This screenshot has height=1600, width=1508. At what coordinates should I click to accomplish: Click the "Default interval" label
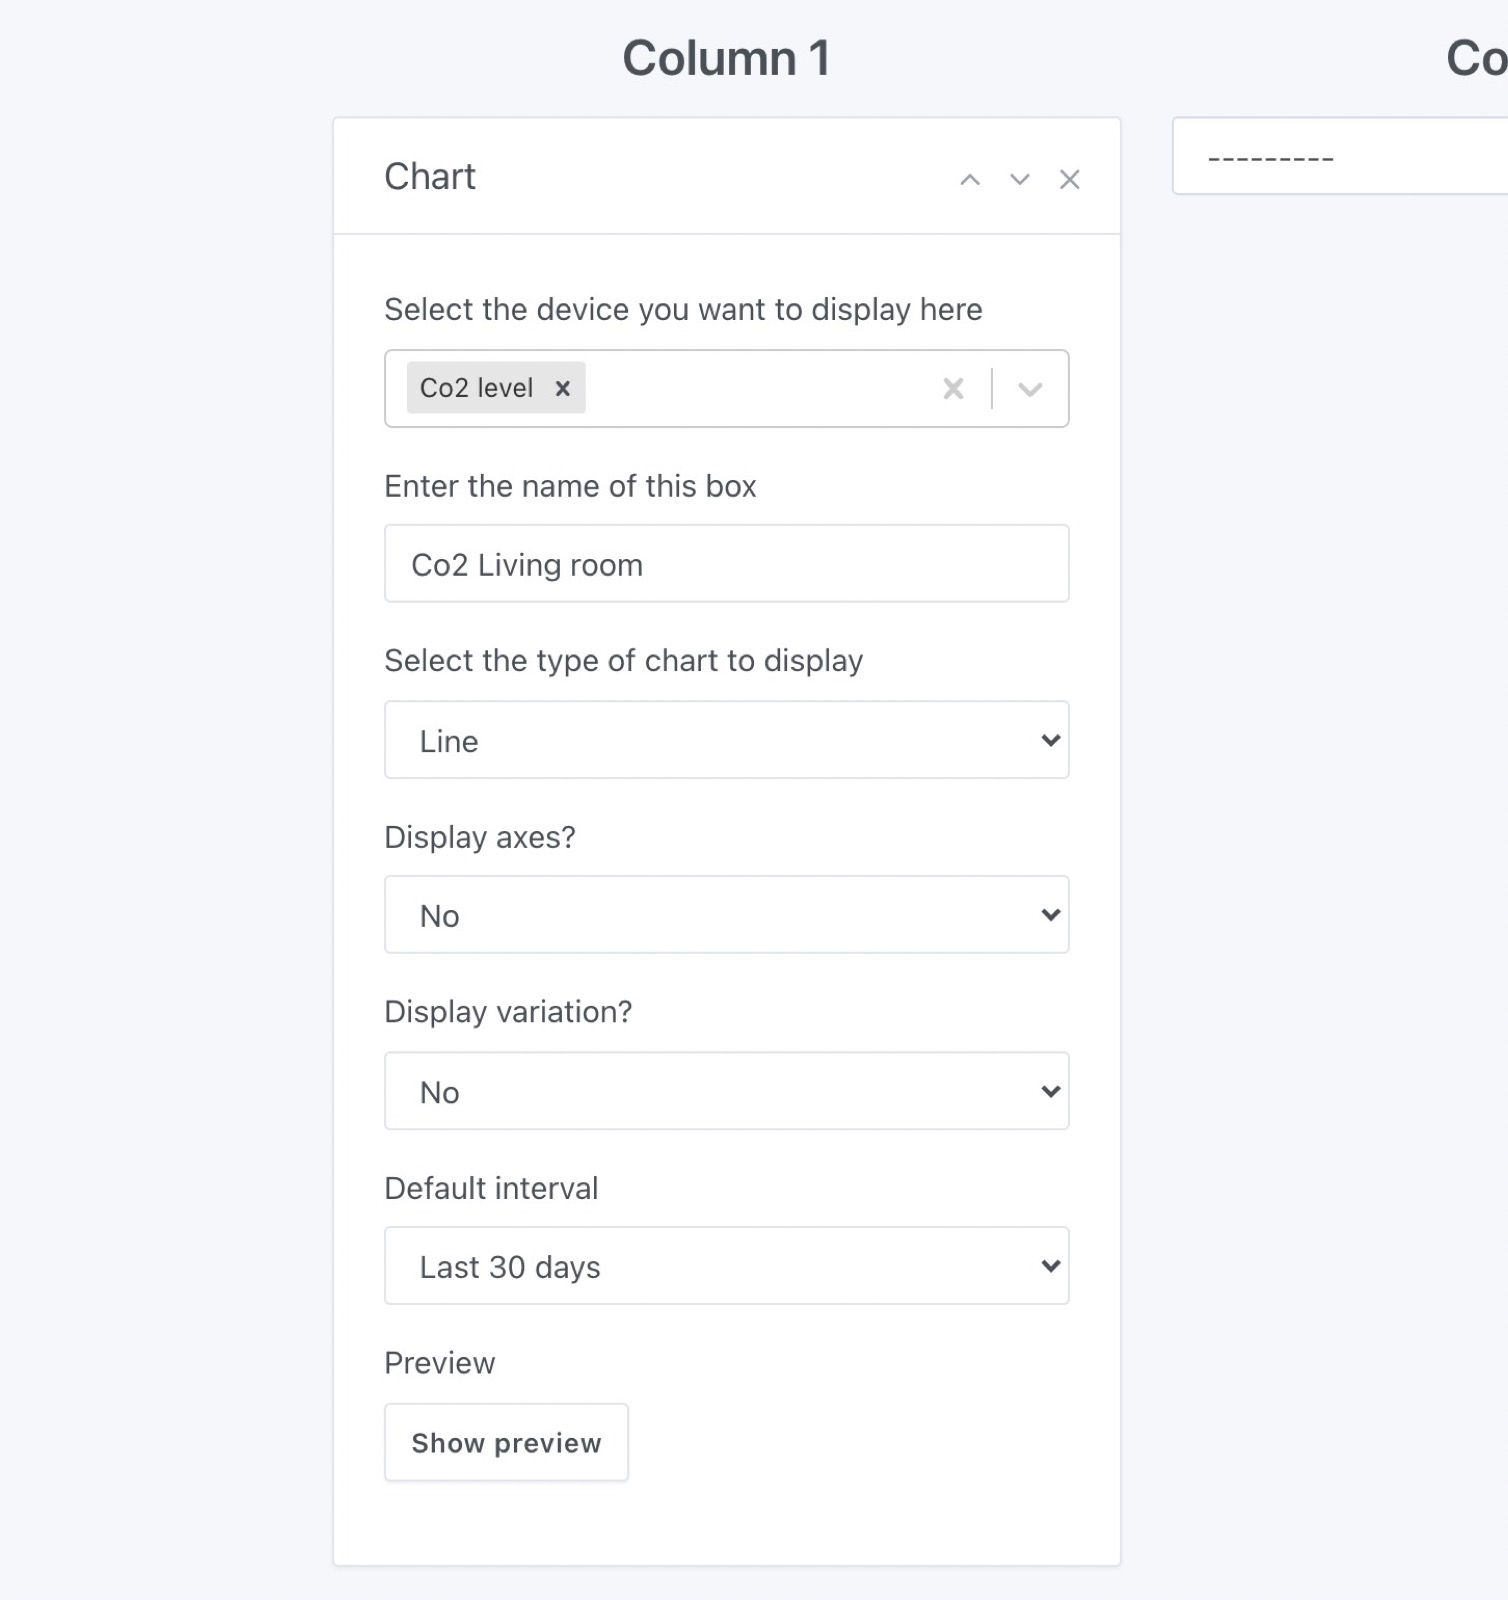pyautogui.click(x=491, y=1188)
